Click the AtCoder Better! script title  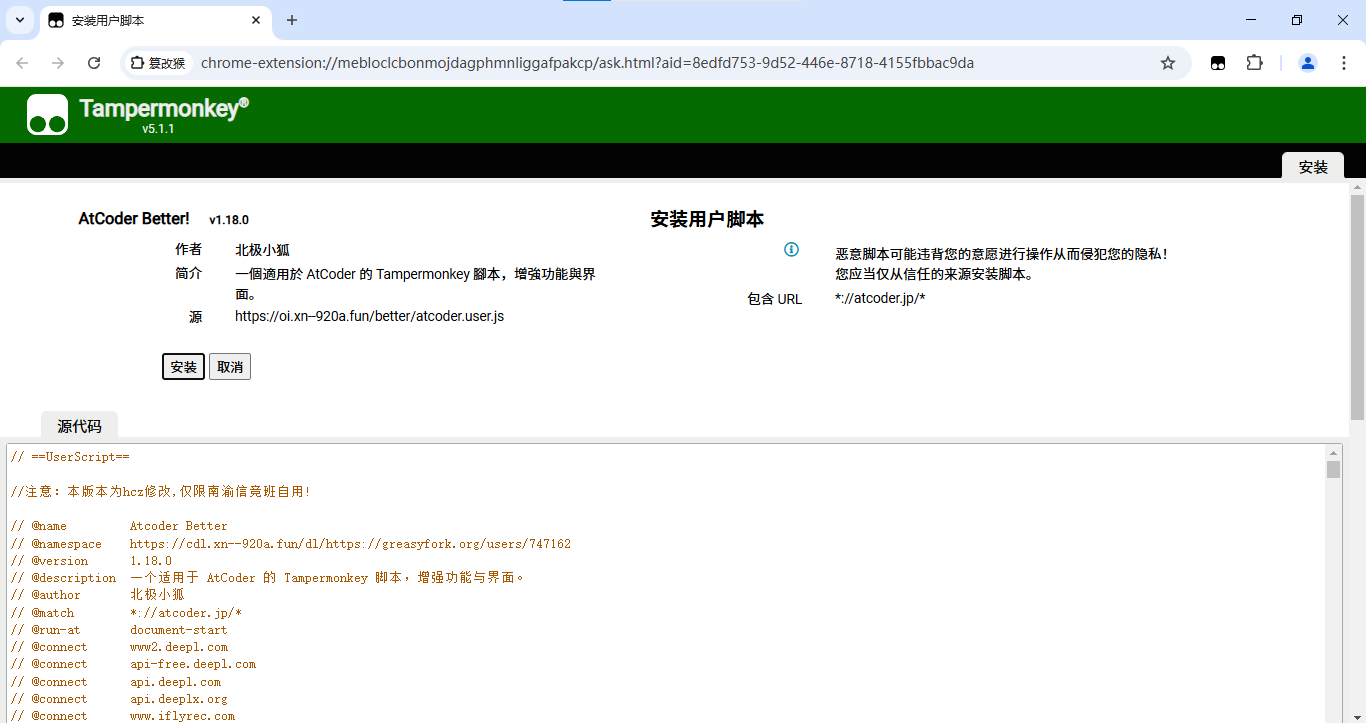click(134, 218)
